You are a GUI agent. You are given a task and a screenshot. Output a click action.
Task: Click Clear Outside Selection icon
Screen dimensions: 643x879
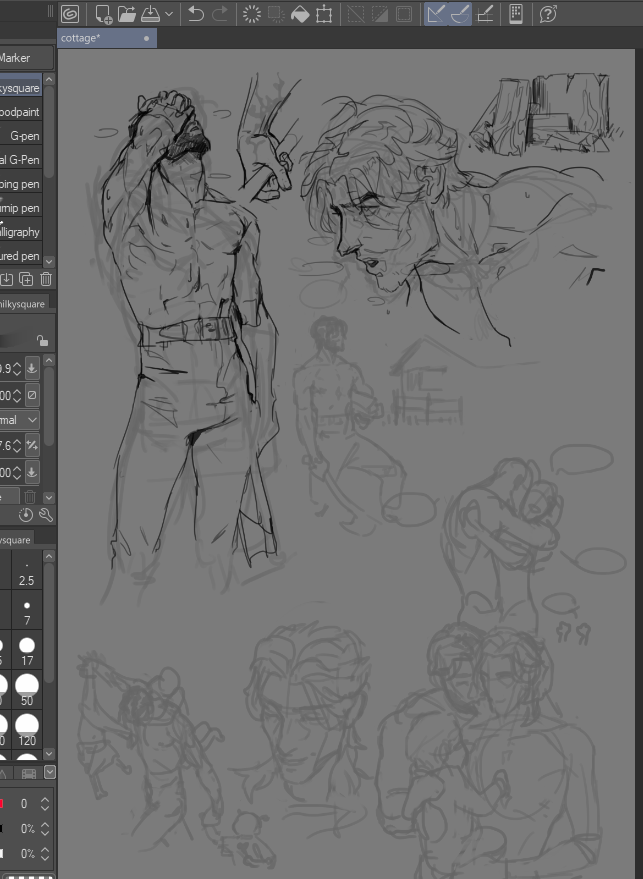coord(276,14)
